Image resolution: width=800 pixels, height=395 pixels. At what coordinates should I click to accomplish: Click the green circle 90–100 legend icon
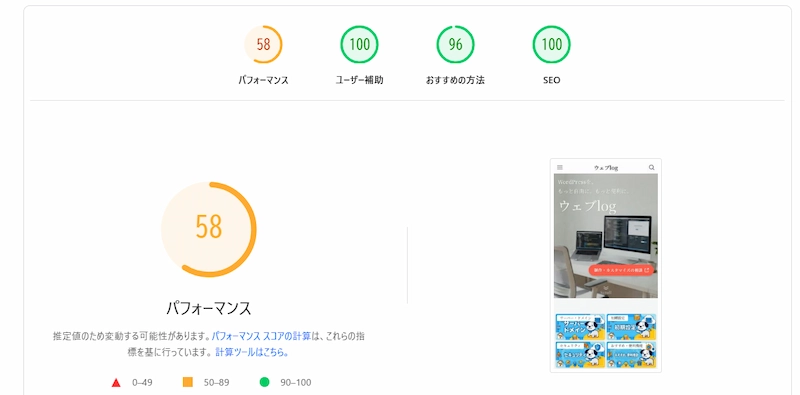264,382
